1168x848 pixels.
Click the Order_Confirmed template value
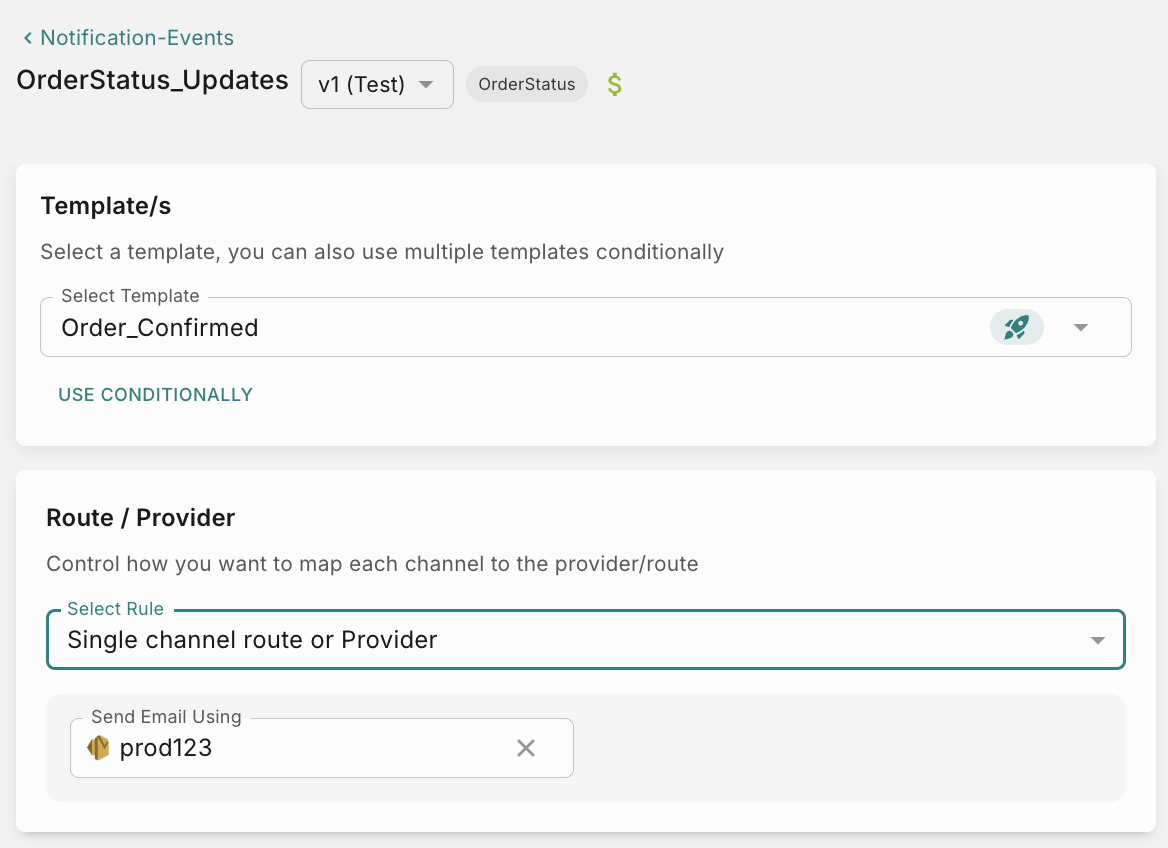coord(160,327)
